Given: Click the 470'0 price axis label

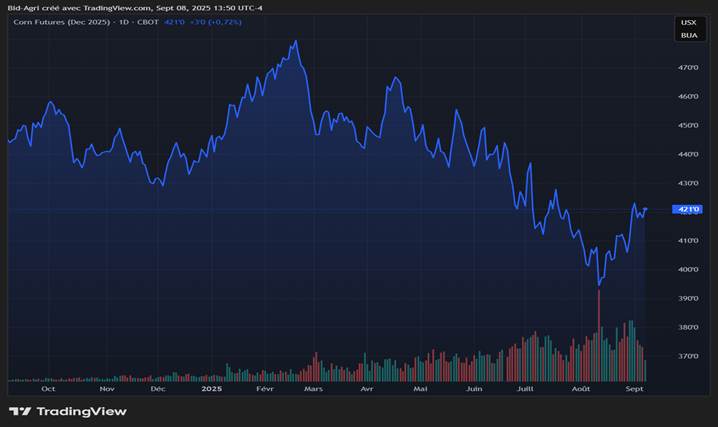Looking at the screenshot, I should (x=688, y=67).
